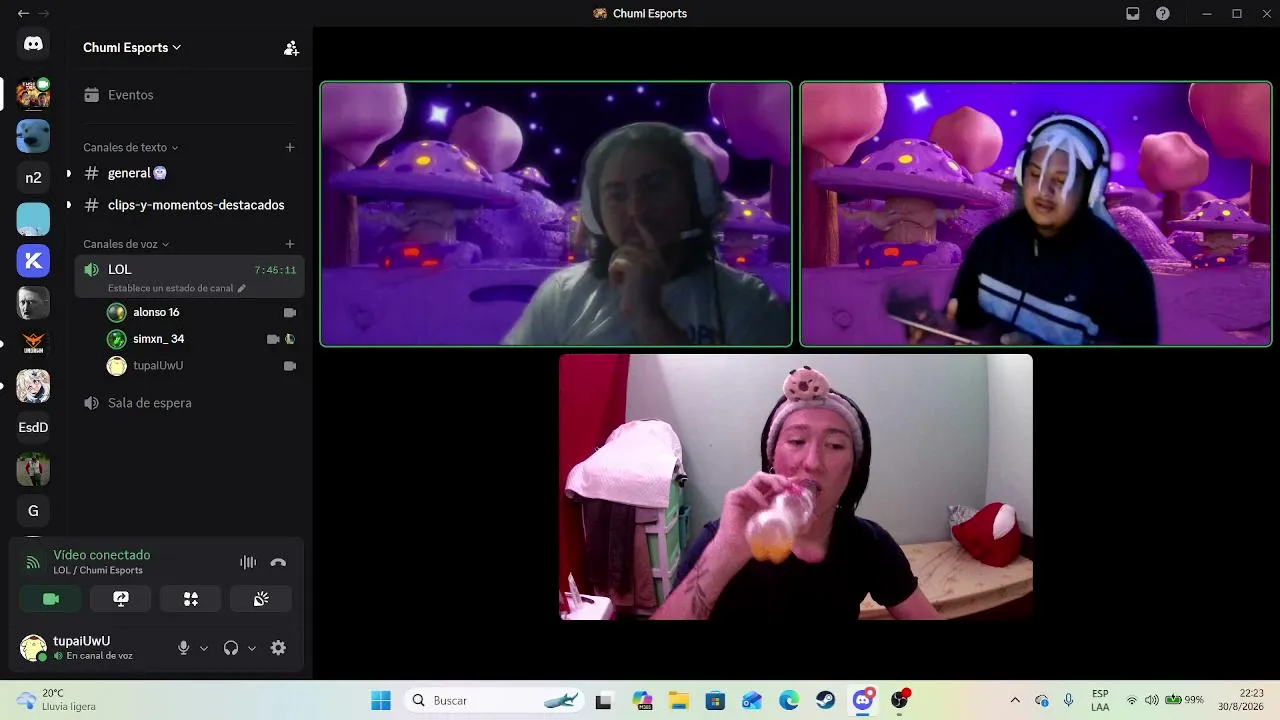The image size is (1280, 720).
Task: Open Discord direct messages home icon
Action: tap(33, 44)
